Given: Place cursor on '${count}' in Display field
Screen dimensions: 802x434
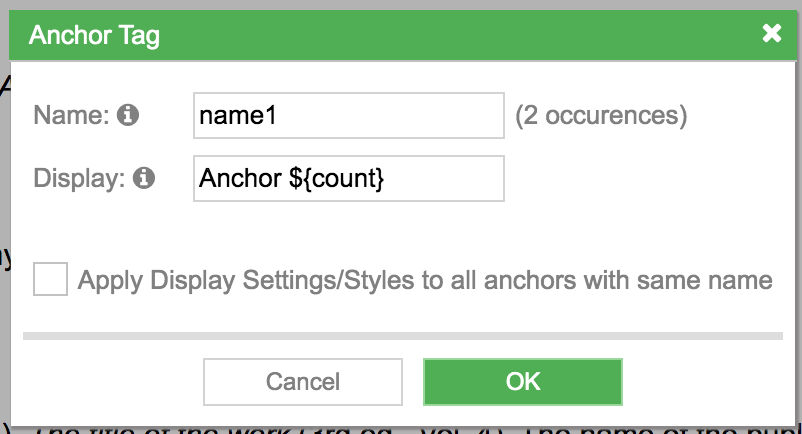Looking at the screenshot, I should (336, 179).
